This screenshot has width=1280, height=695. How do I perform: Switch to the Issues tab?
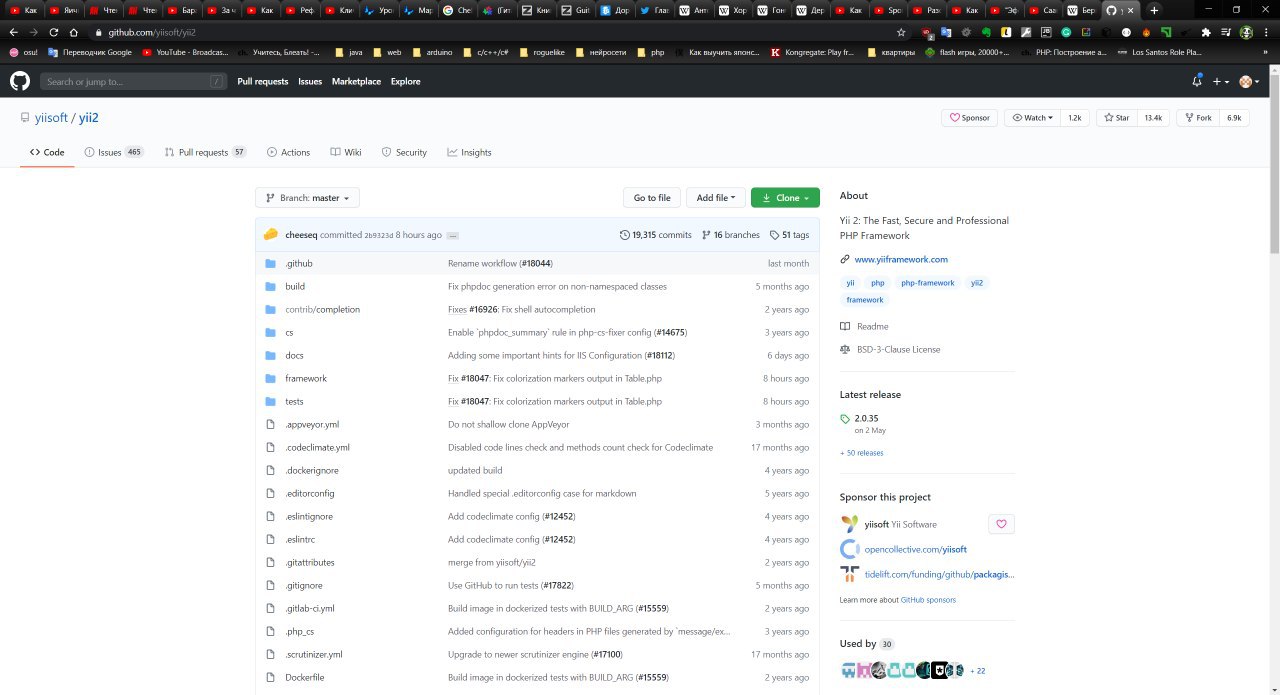click(x=114, y=152)
